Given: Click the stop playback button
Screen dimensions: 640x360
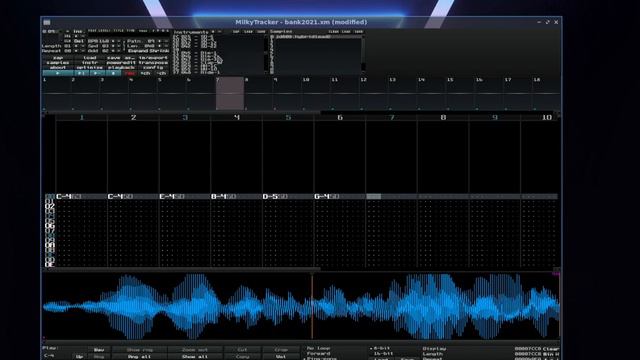Looking at the screenshot, I should [x=113, y=73].
